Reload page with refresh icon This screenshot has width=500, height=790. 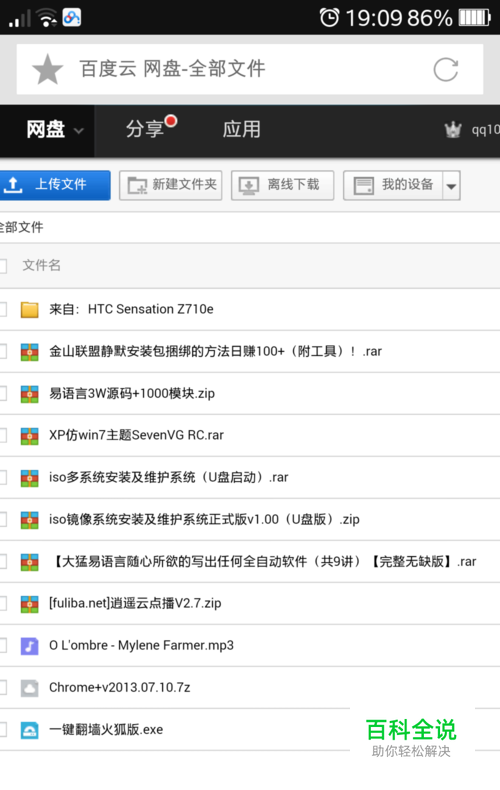(x=446, y=70)
